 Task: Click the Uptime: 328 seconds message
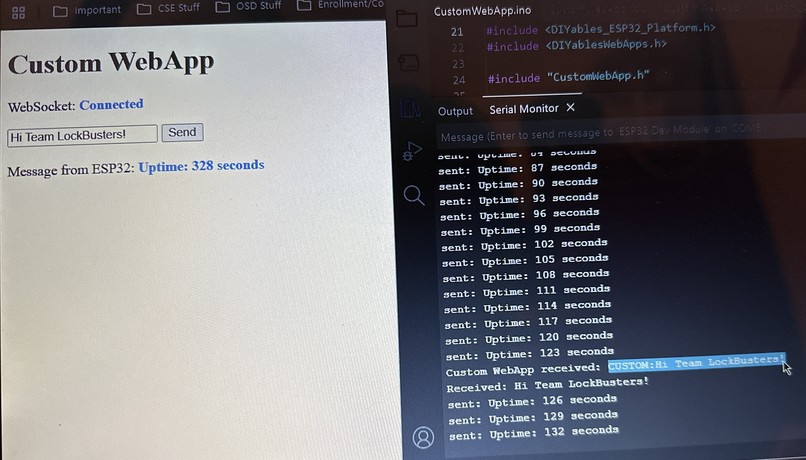click(x=202, y=166)
